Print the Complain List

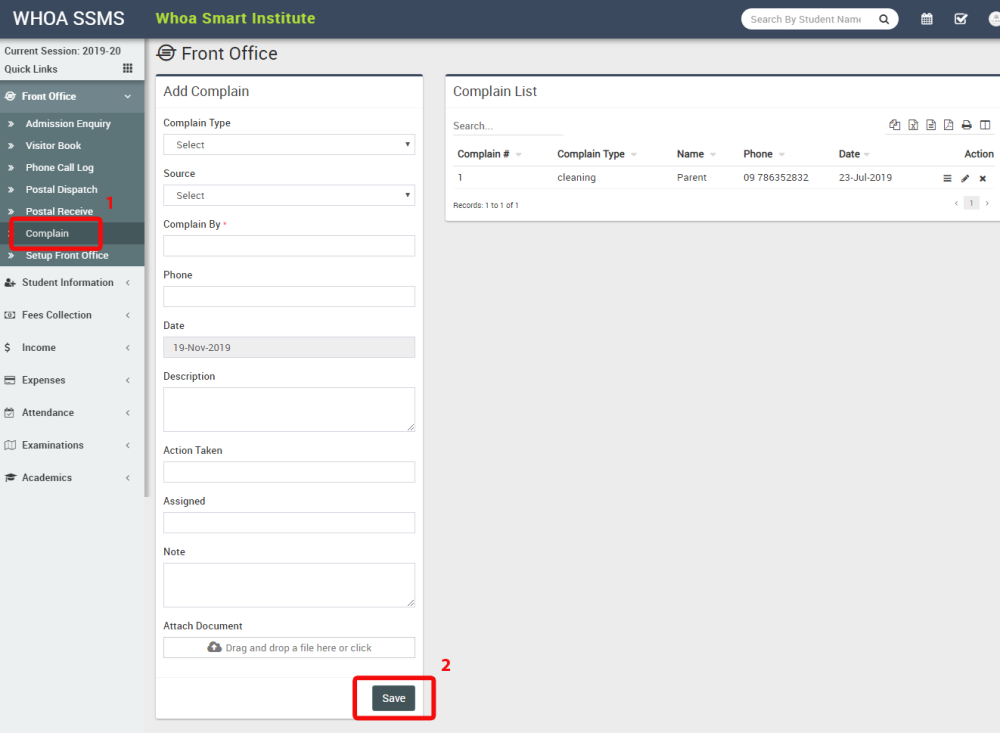click(x=966, y=124)
